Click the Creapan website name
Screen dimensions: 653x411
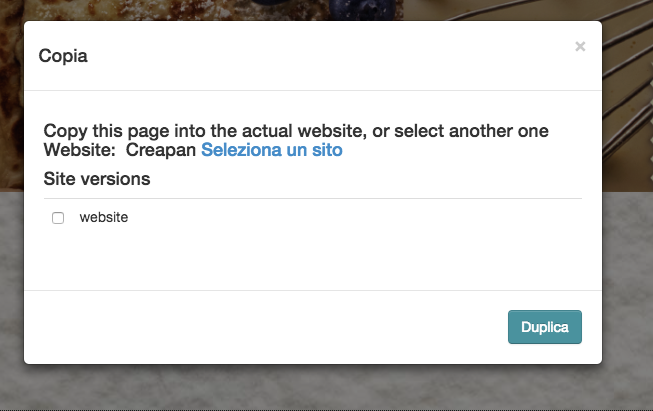[161, 151]
